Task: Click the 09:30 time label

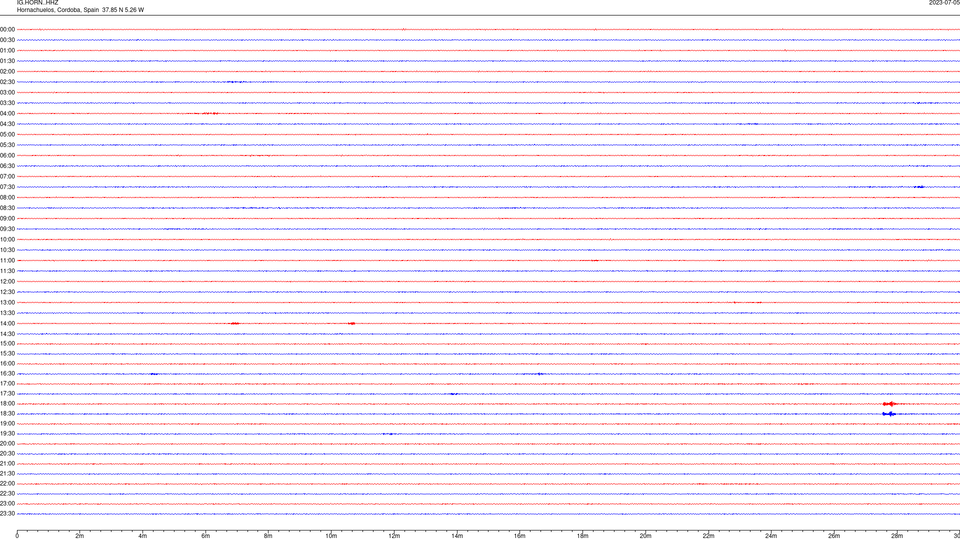Action: click(x=7, y=229)
